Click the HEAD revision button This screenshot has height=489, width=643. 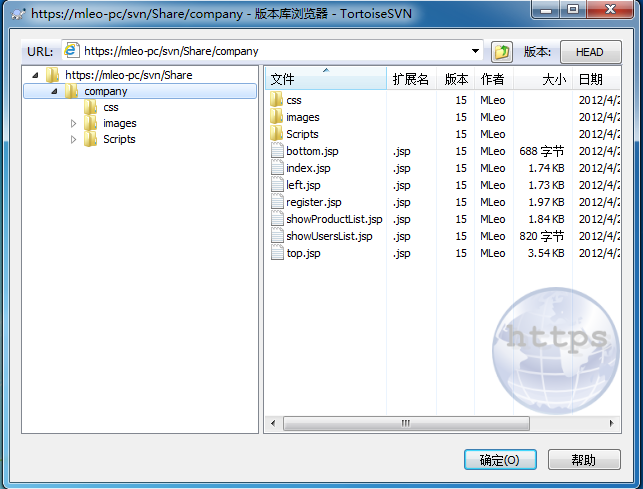pos(591,52)
